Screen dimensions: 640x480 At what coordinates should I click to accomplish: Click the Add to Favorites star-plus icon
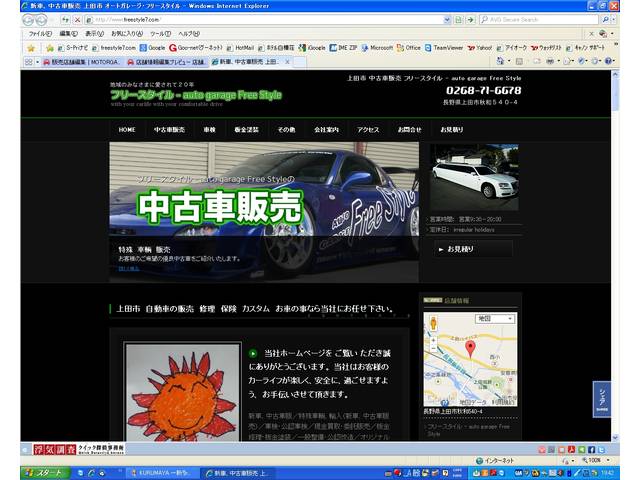[x=50, y=48]
